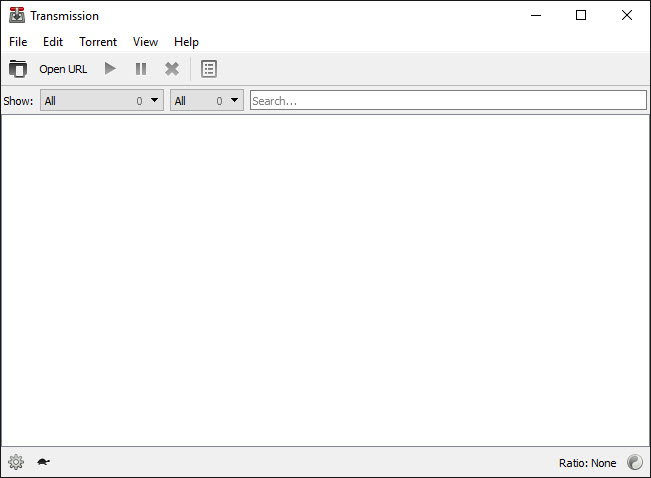Open the Torrent menu
The height and width of the screenshot is (478, 651).
pos(98,42)
